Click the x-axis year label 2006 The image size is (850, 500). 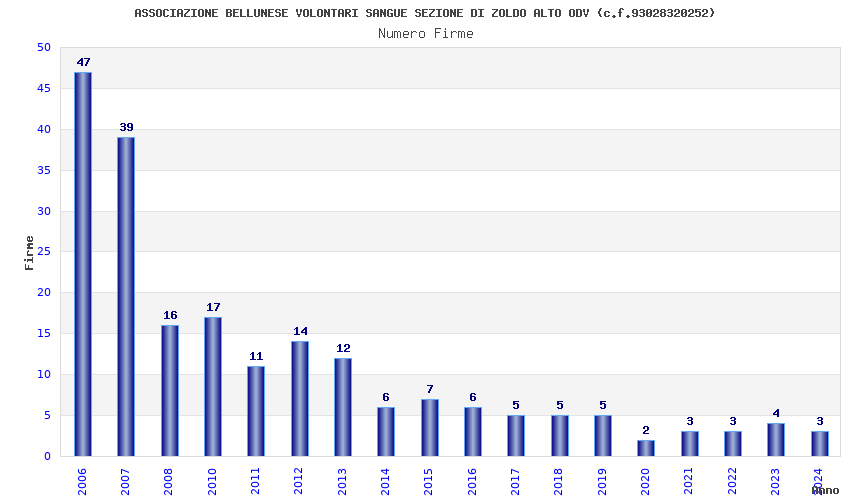82,482
